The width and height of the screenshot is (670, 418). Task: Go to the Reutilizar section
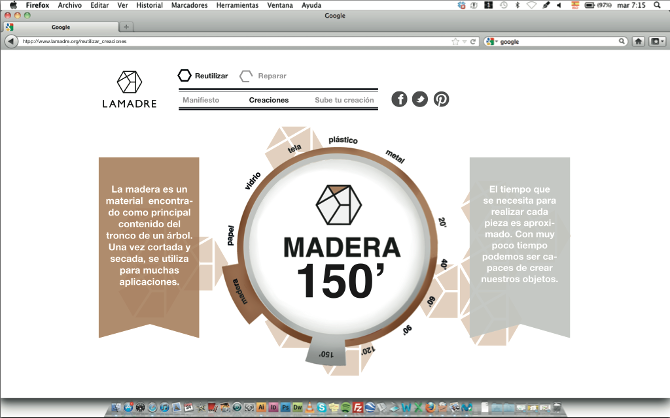211,76
